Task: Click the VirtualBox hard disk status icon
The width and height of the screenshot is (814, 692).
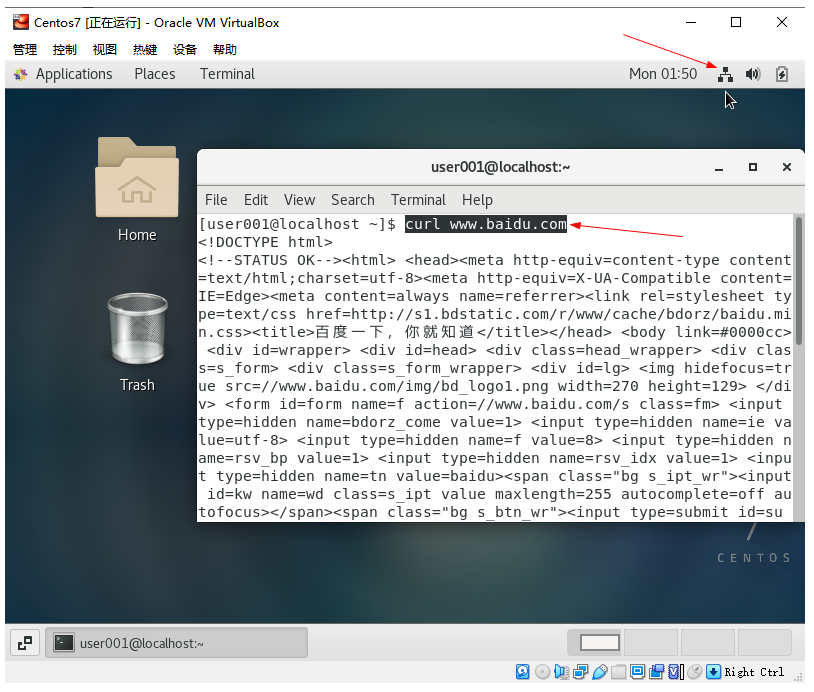Action: coord(522,671)
